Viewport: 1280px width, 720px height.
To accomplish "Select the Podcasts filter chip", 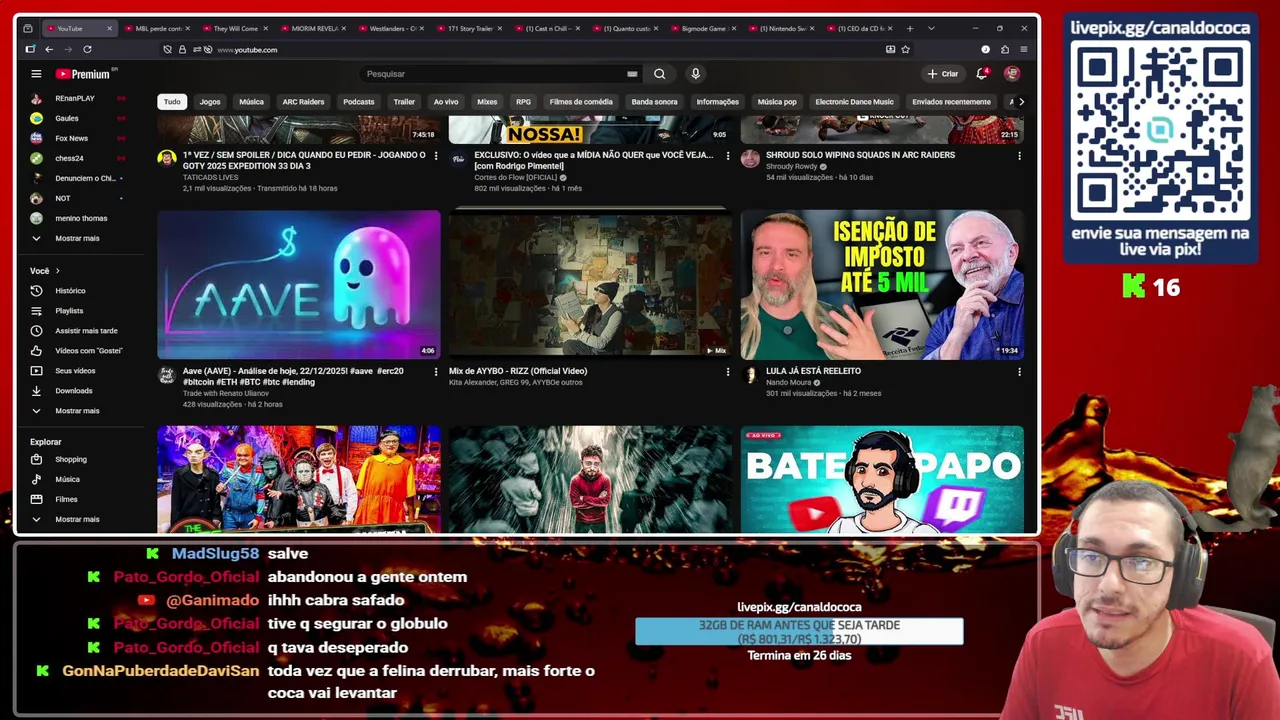I will tap(358, 102).
